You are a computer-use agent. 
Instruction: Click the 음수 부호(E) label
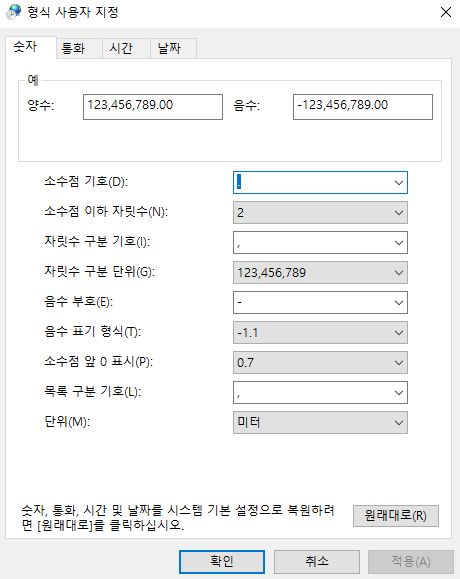79,302
